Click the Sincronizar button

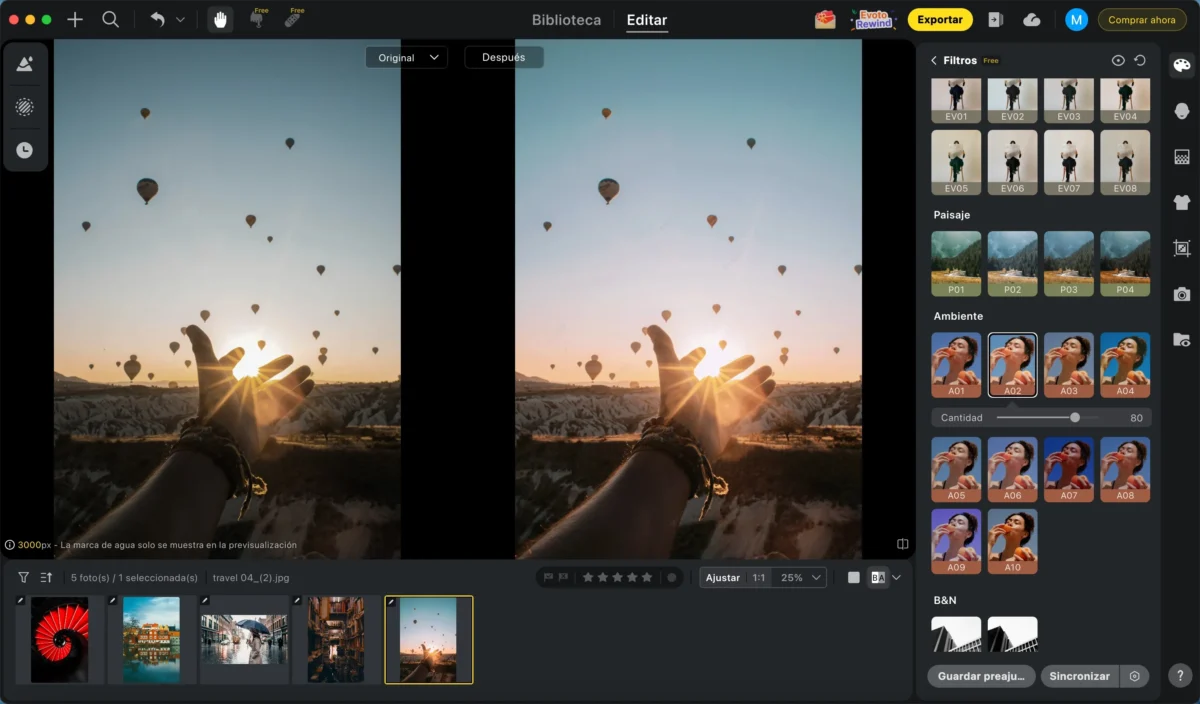coord(1079,676)
